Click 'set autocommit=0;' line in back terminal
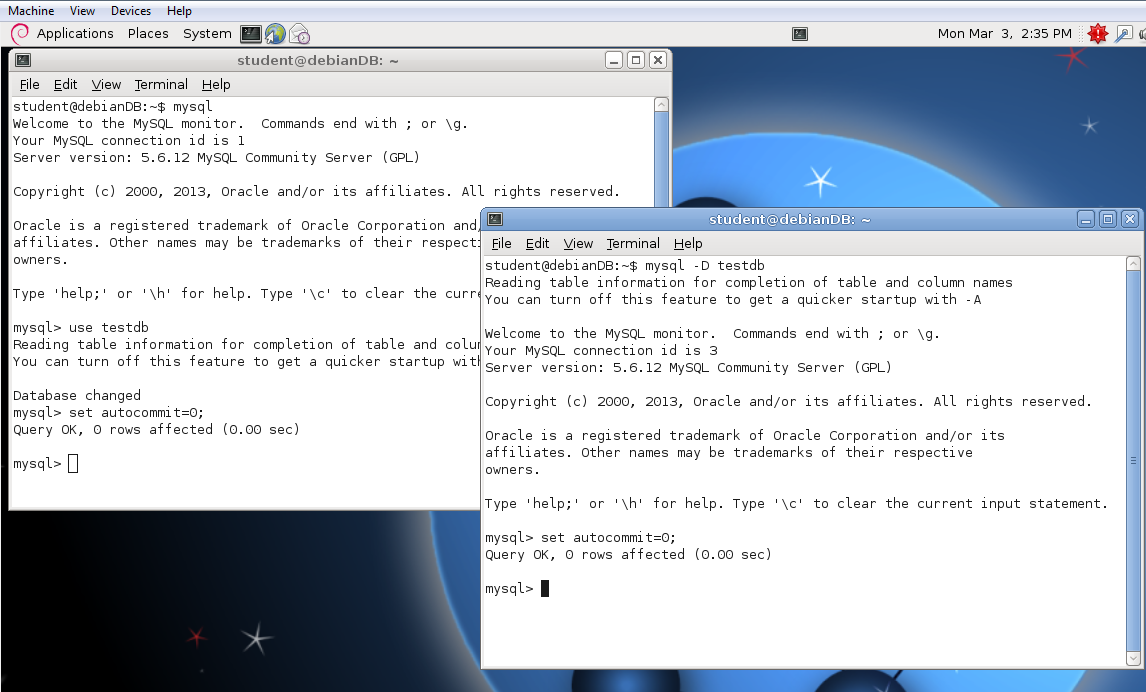The image size is (1146, 692). tap(108, 412)
